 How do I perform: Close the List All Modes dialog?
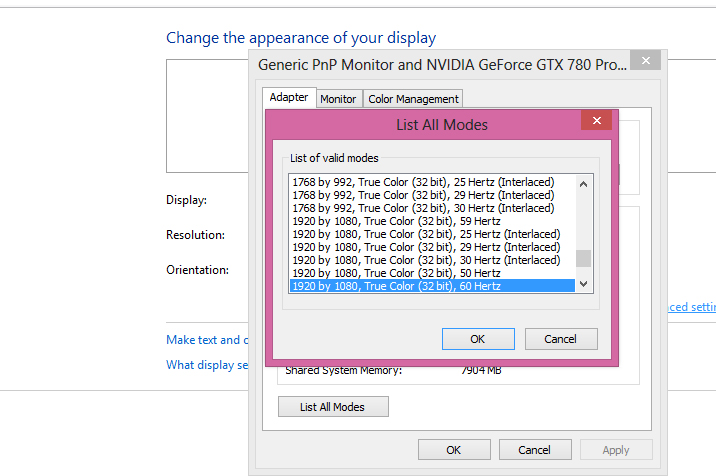pyautogui.click(x=597, y=121)
